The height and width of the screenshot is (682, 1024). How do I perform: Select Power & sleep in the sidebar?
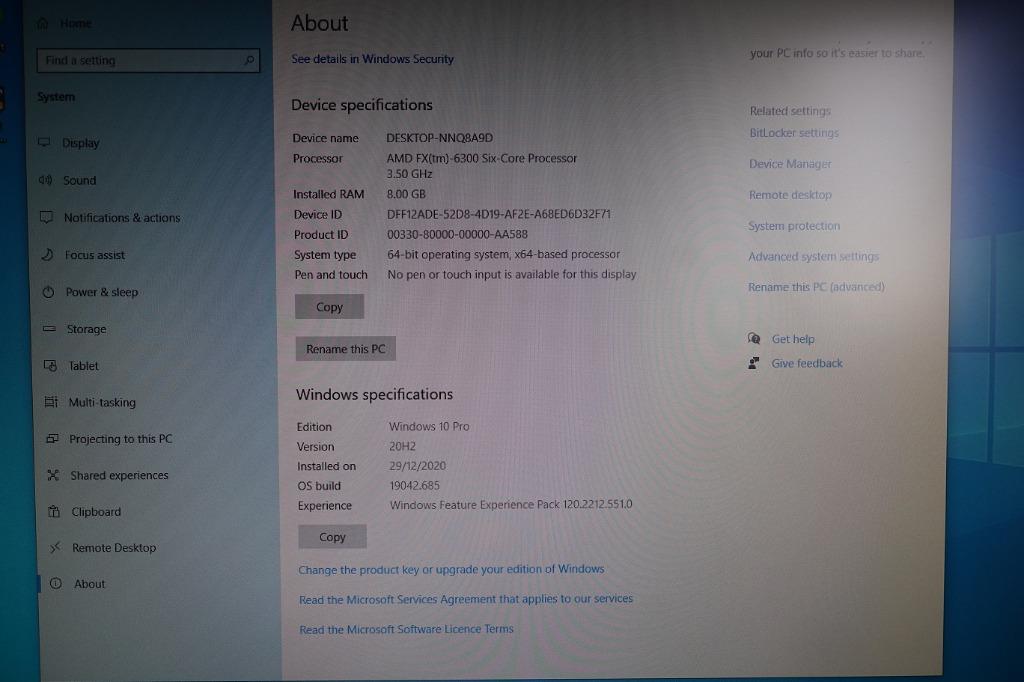[x=102, y=292]
